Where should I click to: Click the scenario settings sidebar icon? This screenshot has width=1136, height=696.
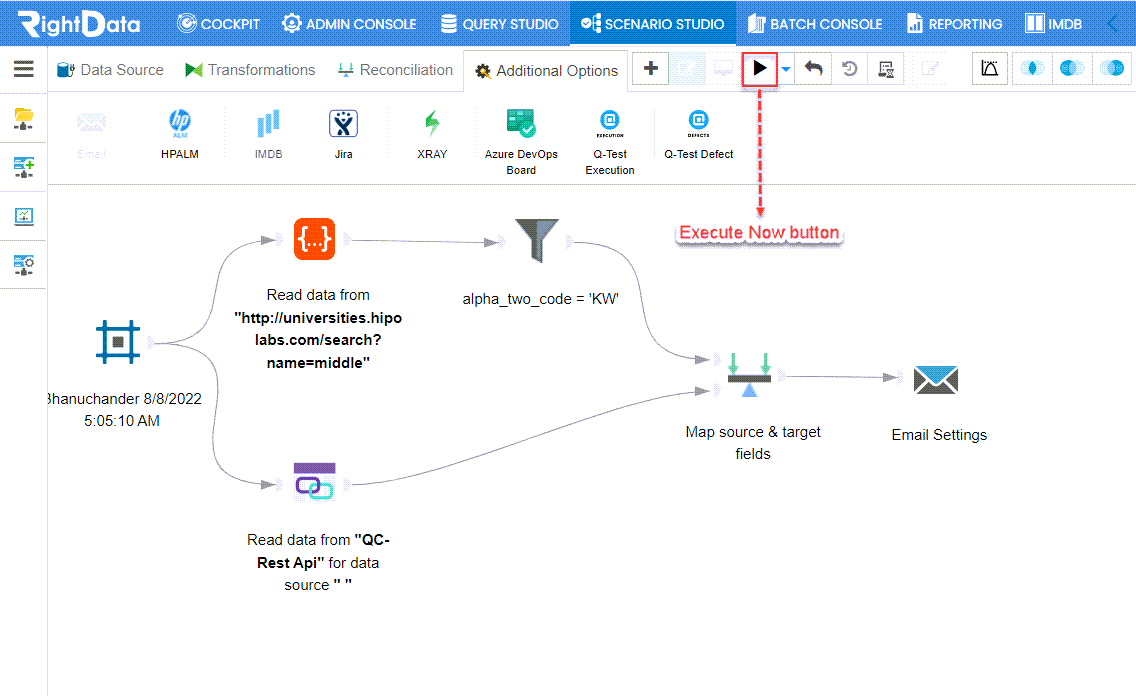[23, 265]
